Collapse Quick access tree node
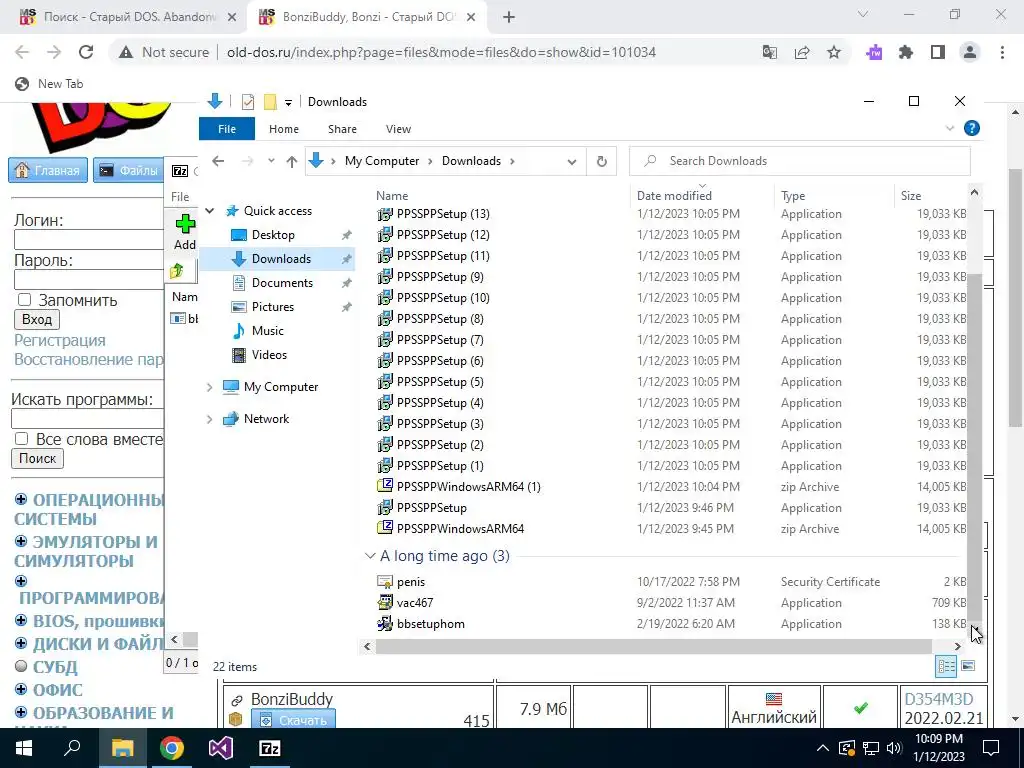Image resolution: width=1024 pixels, height=768 pixels. coord(210,211)
